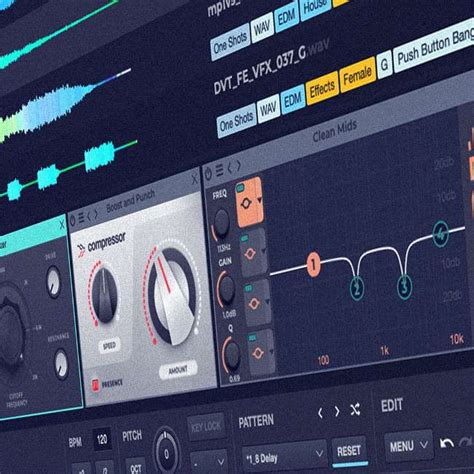Open the key dropdown showing a dash
Screen dimensions: 474x474
pyautogui.click(x=209, y=463)
